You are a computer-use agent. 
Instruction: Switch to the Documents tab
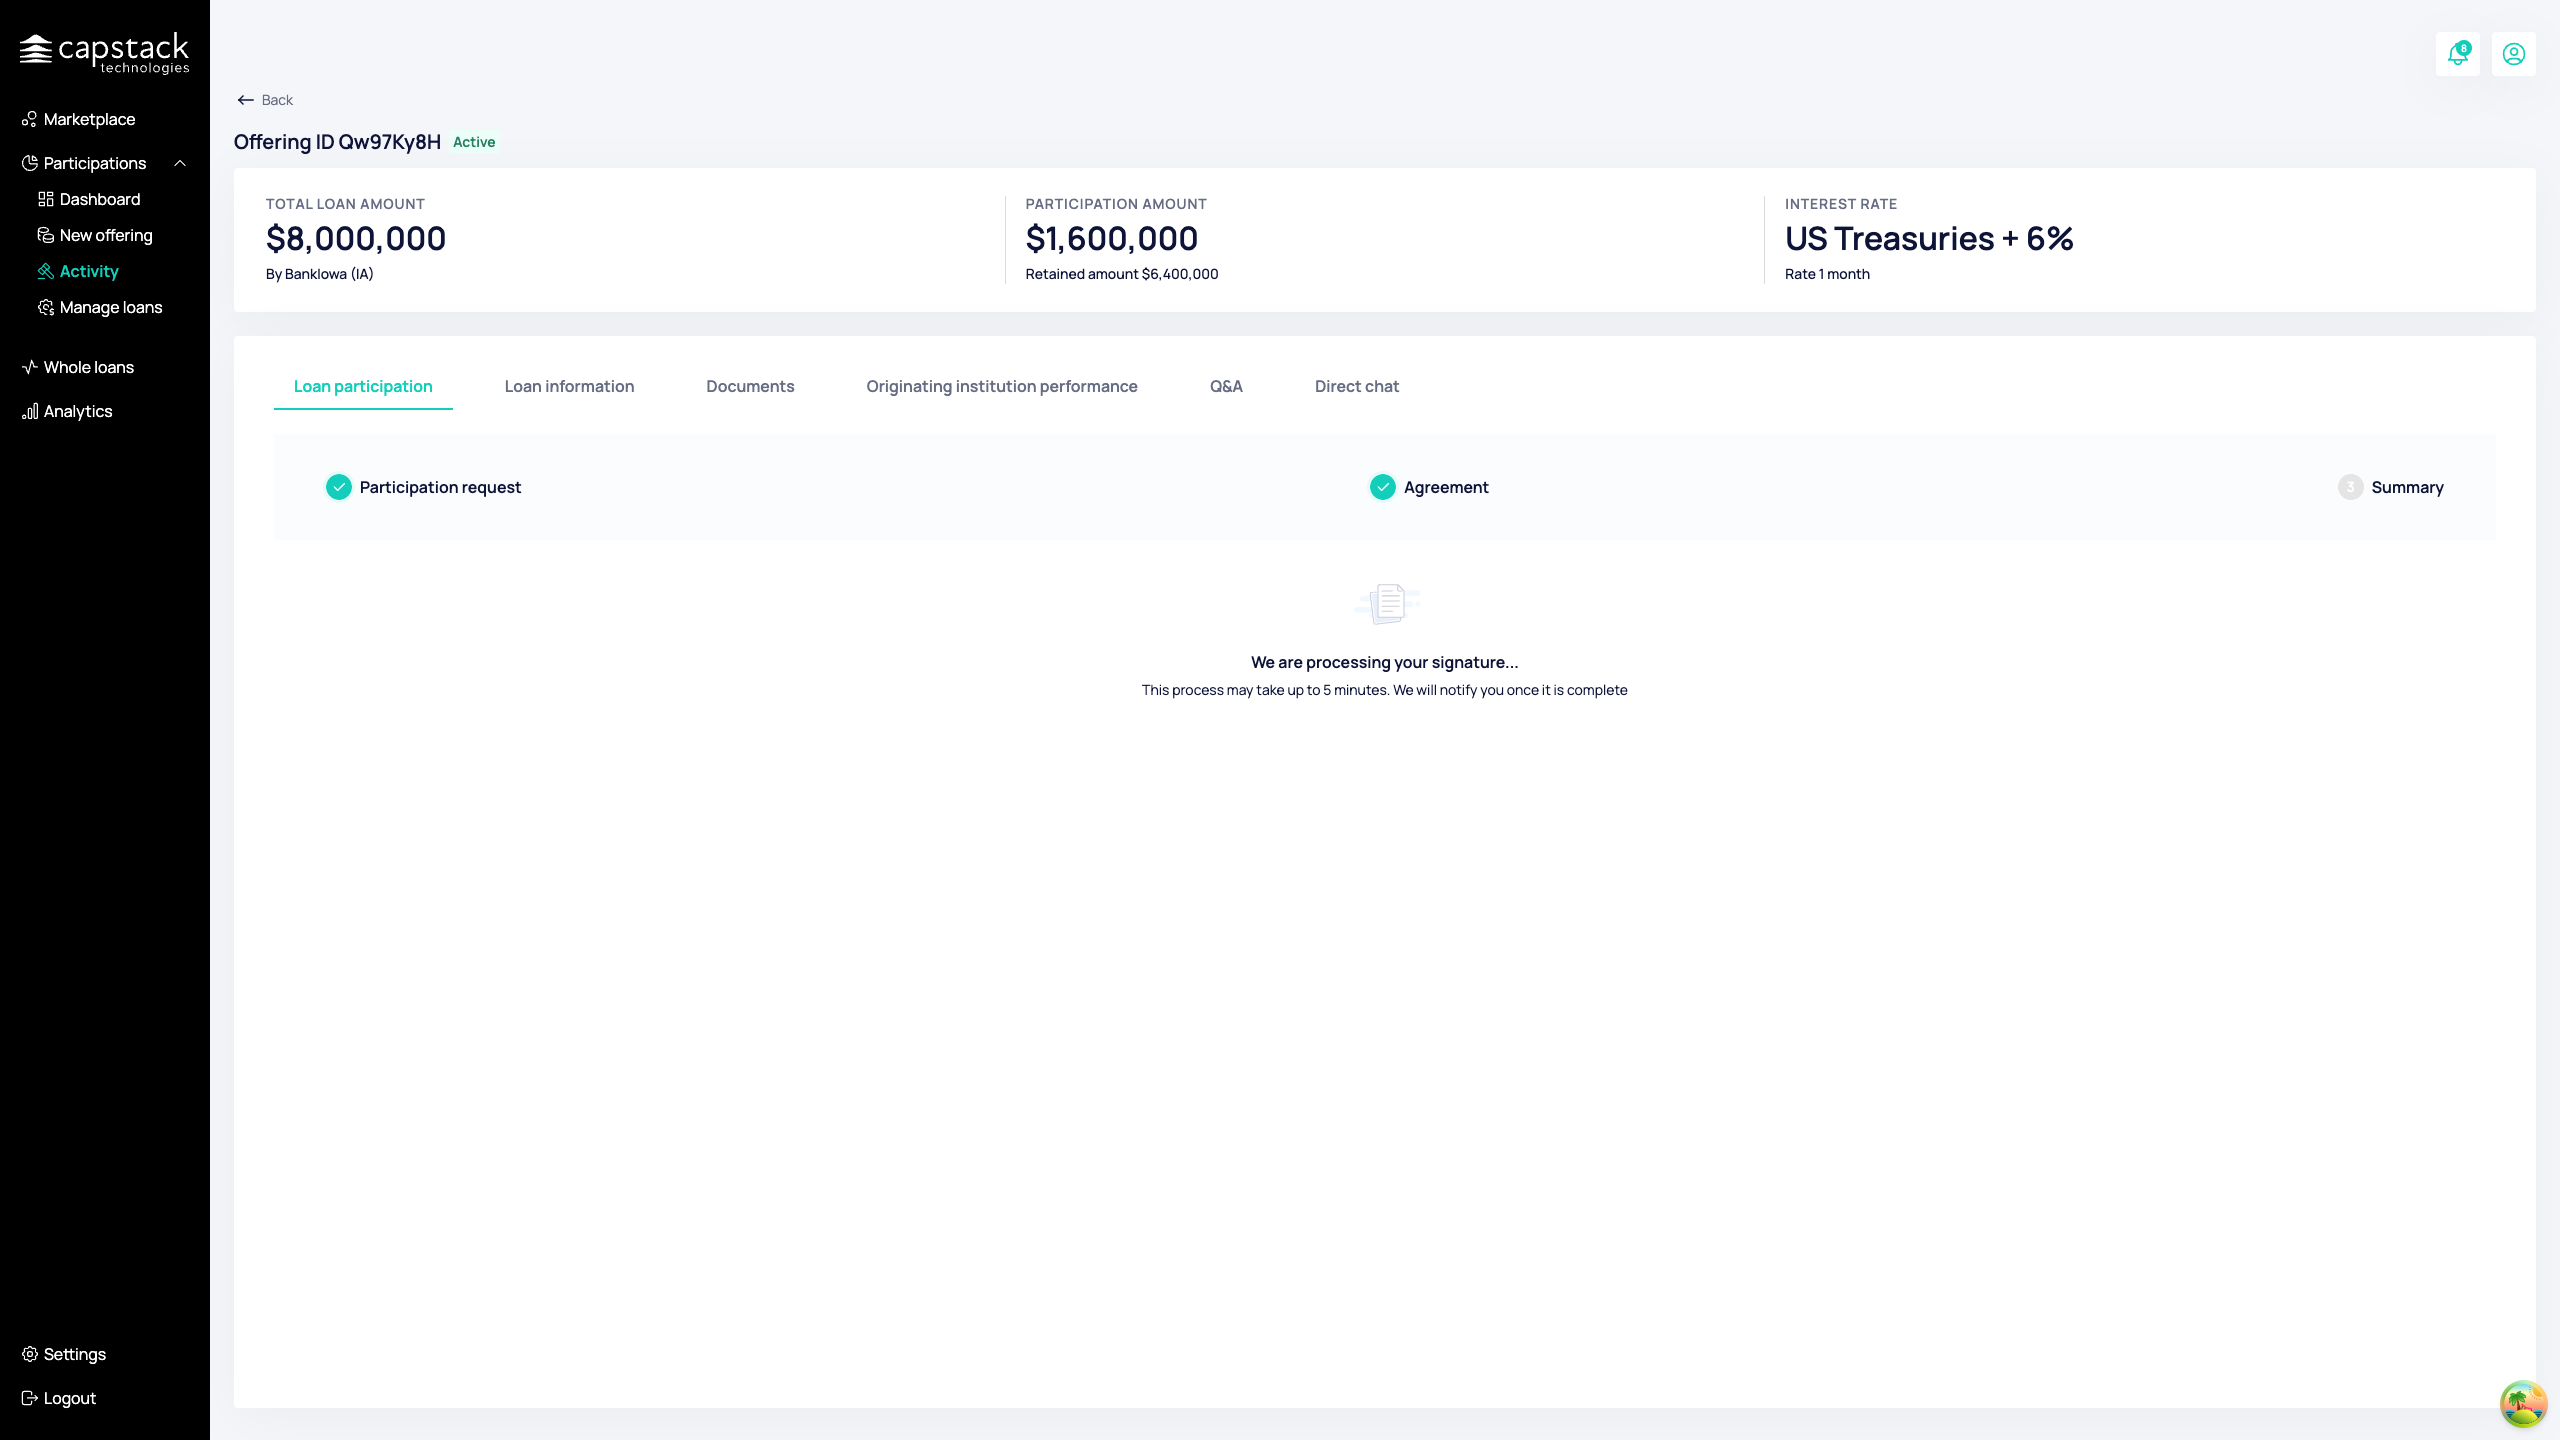tap(750, 386)
